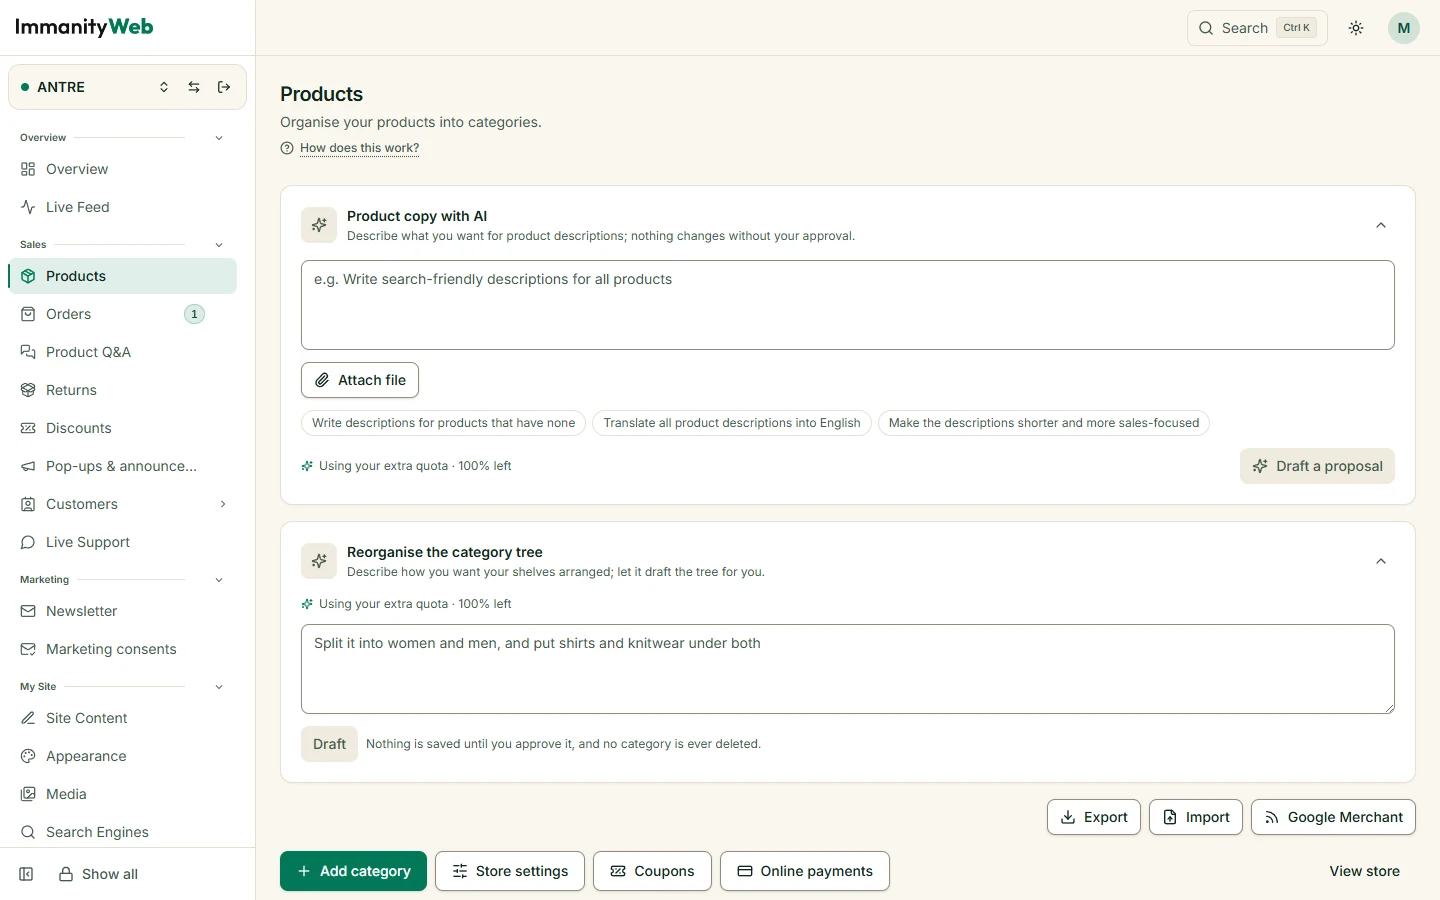Open the M user avatar menu

(x=1404, y=28)
